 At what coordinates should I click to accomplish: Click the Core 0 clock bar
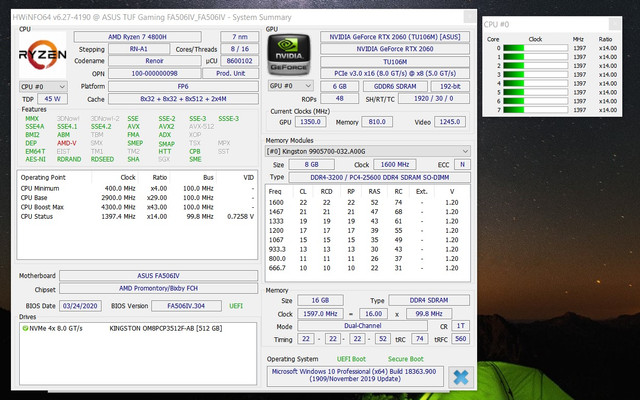pos(535,48)
